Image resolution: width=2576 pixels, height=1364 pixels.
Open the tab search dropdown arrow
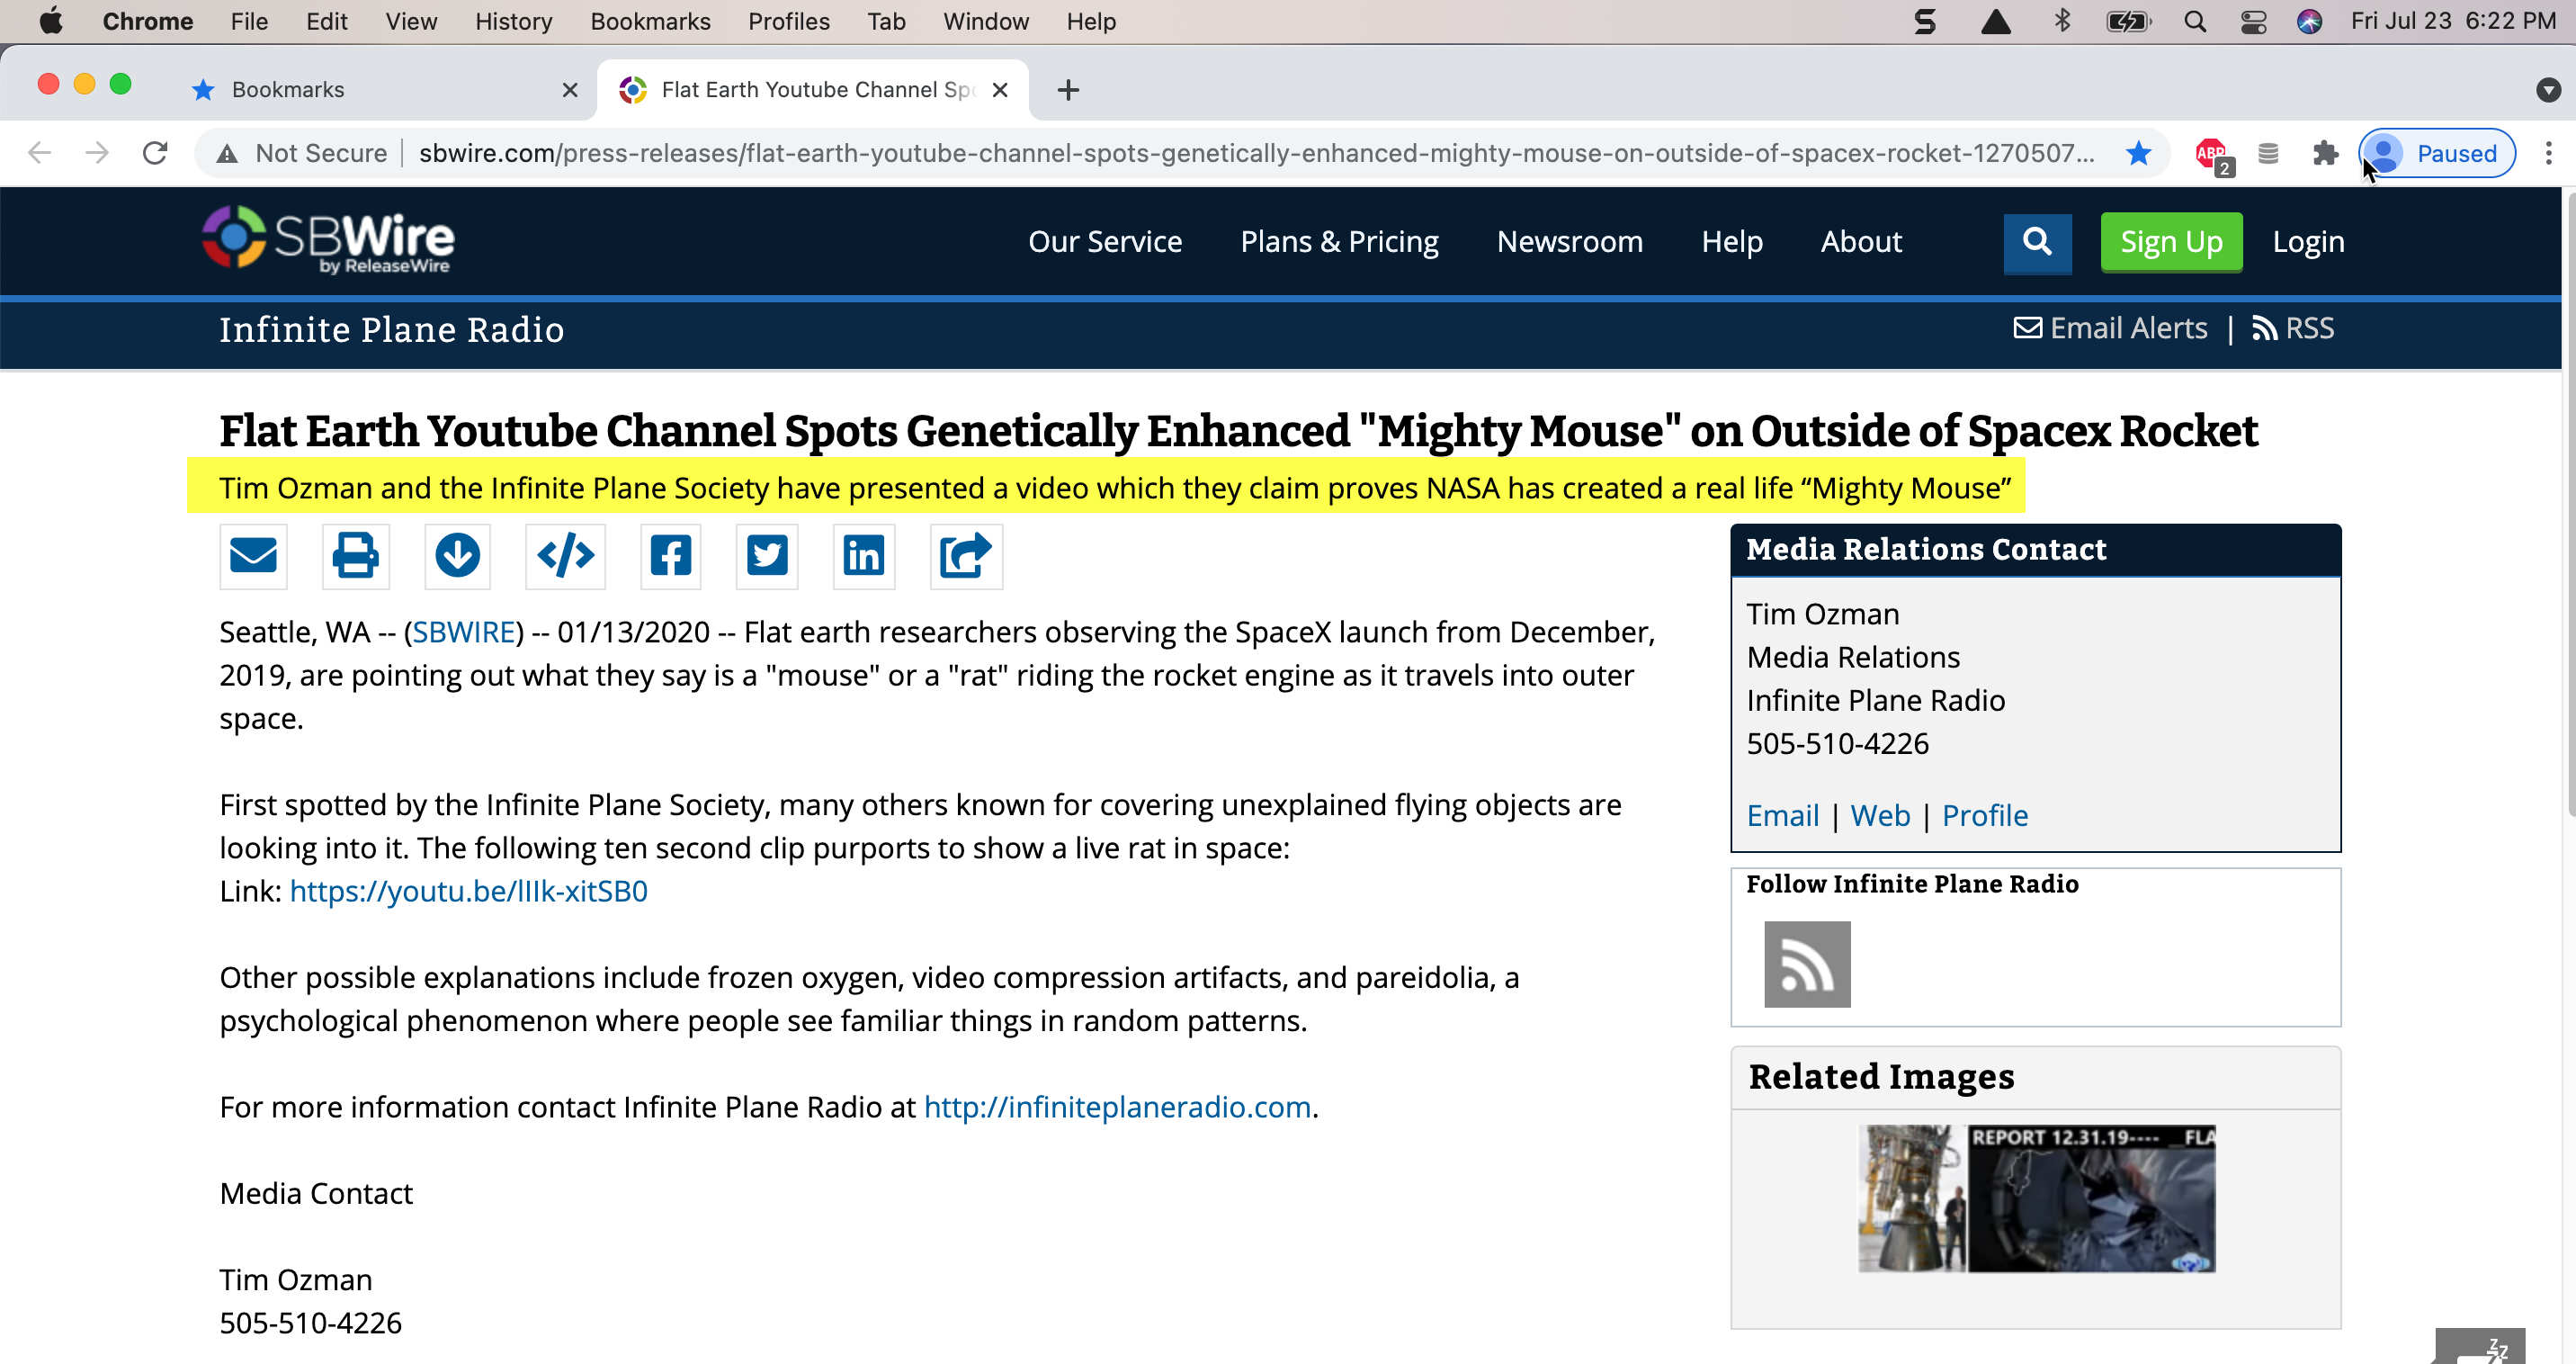coord(2548,90)
